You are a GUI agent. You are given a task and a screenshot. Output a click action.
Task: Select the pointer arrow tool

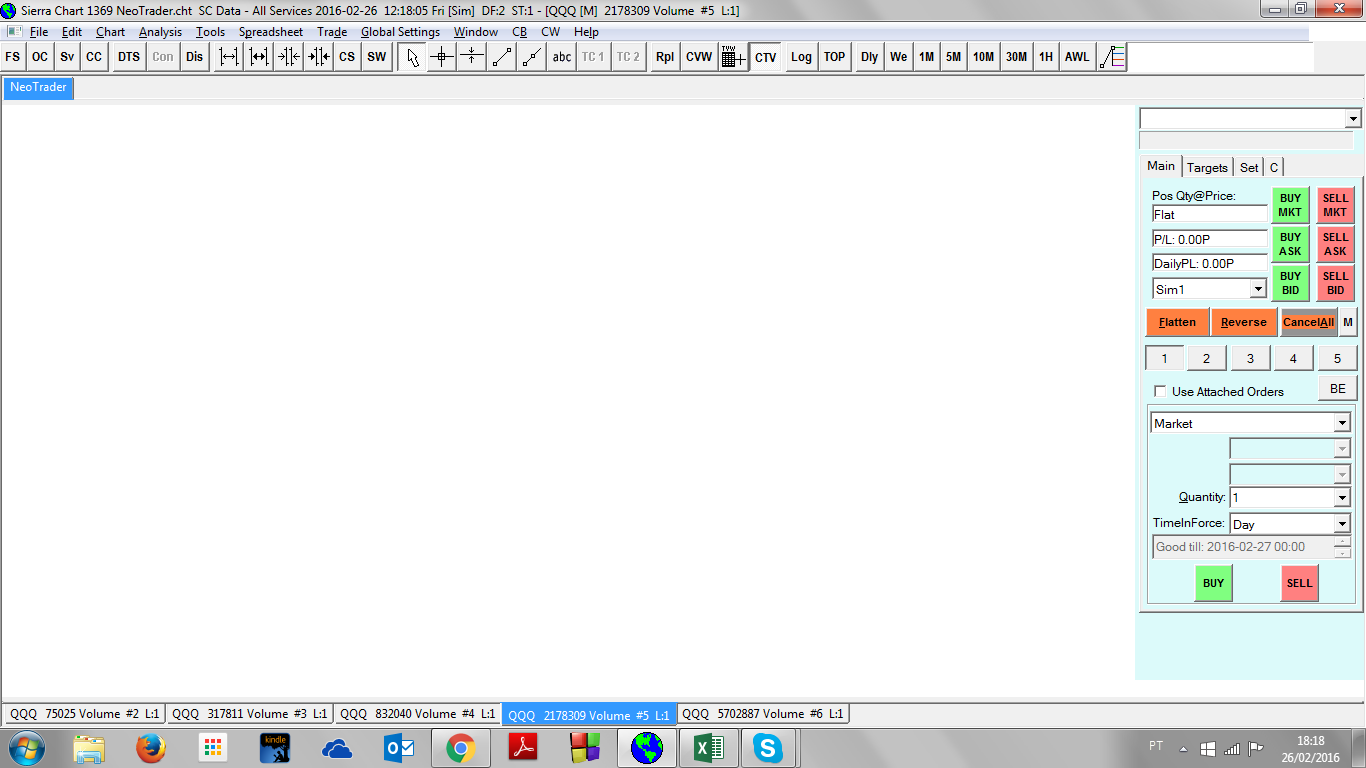[412, 57]
